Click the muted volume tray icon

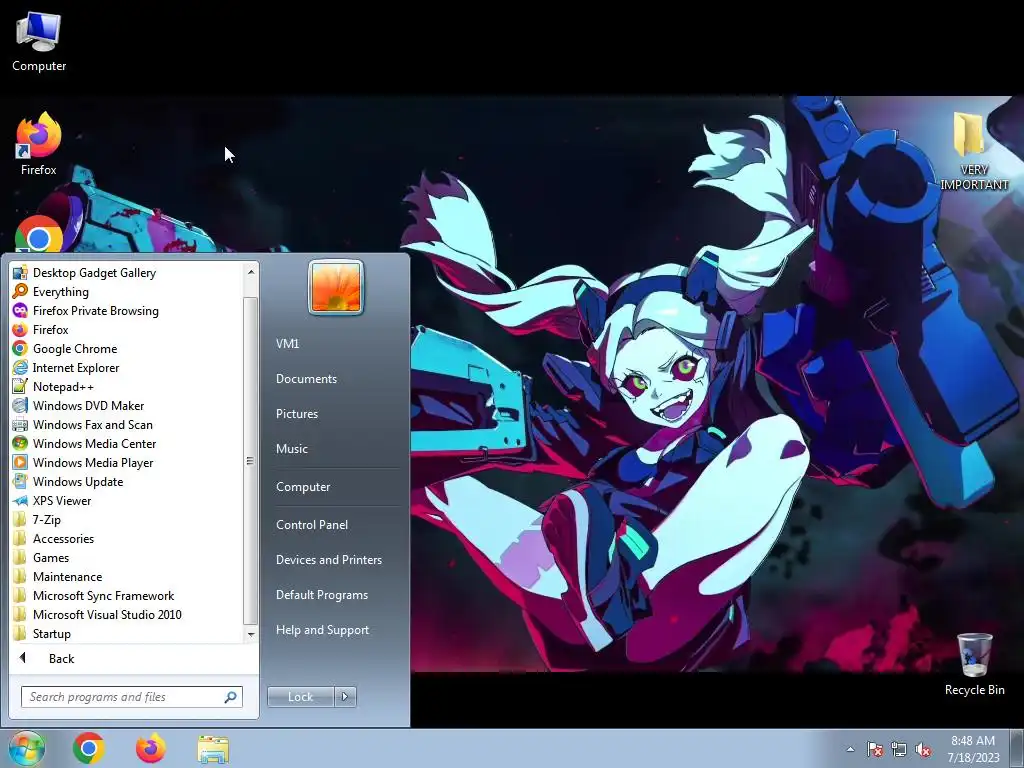[x=923, y=749]
